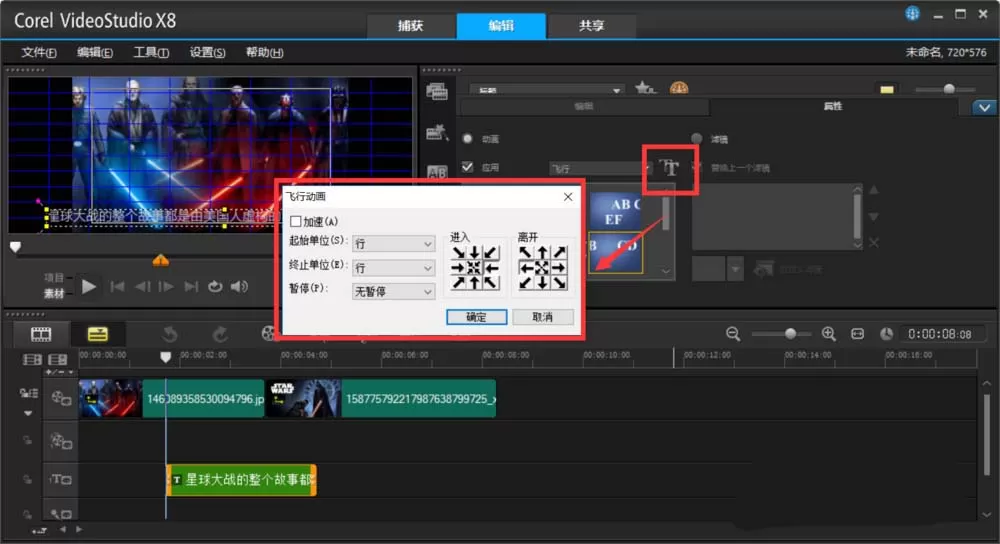This screenshot has height=544, width=1000.
Task: Switch to the 捕获 tab
Action: coord(411,26)
